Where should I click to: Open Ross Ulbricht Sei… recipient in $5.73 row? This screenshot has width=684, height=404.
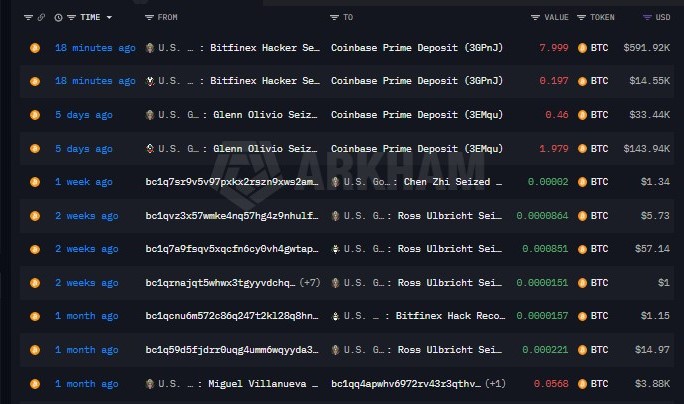[x=450, y=216]
